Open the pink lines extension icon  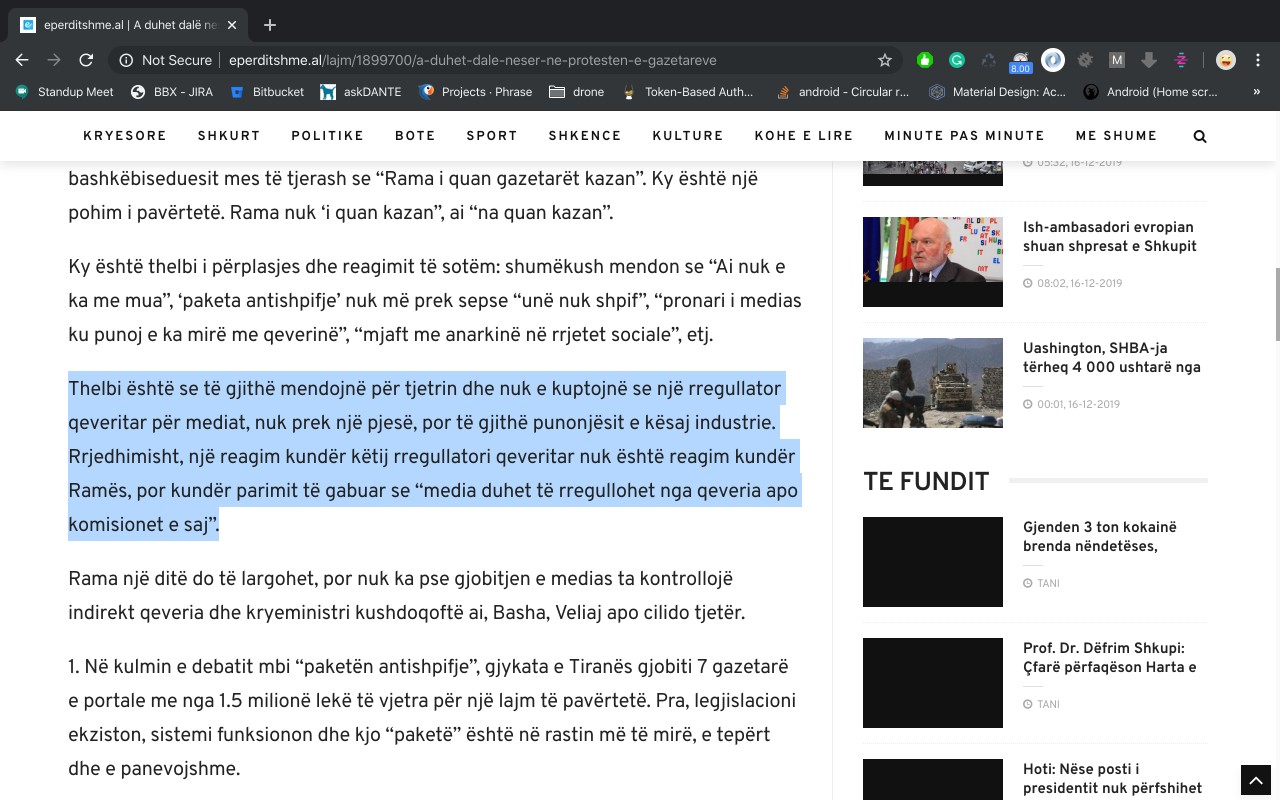pos(1181,60)
